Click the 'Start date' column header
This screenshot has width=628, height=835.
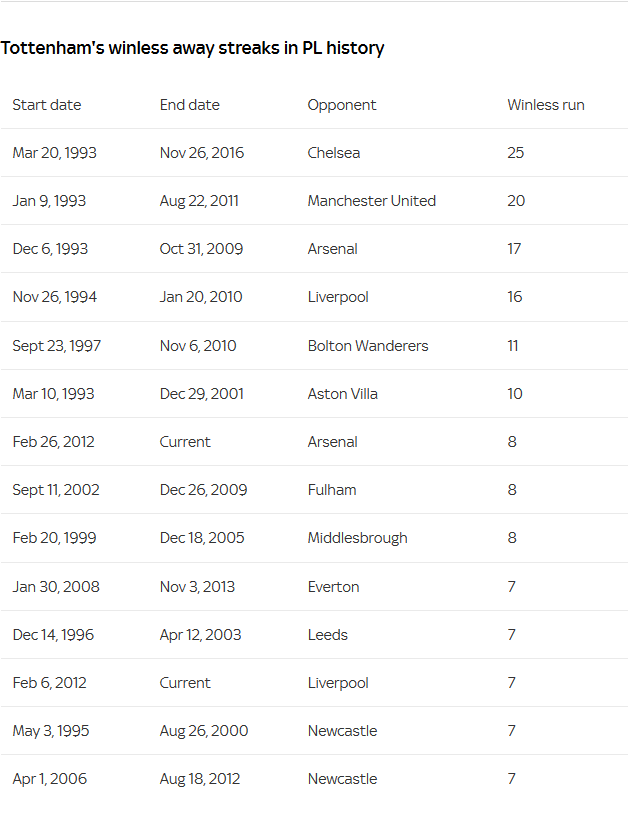[x=47, y=105]
